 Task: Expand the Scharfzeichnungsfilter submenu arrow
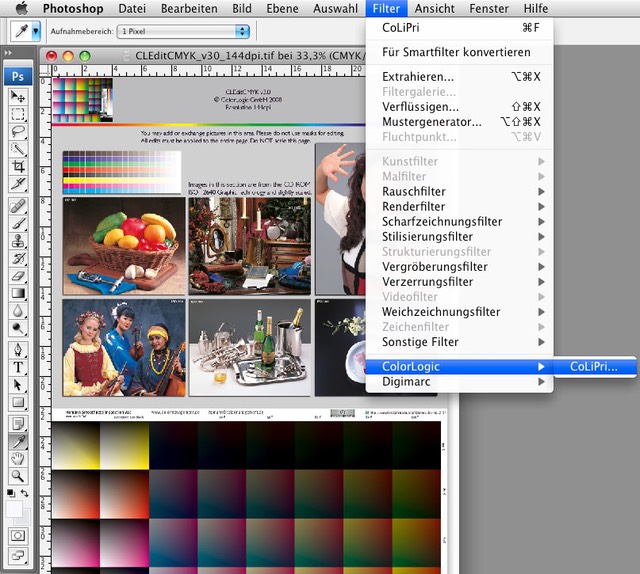(541, 222)
